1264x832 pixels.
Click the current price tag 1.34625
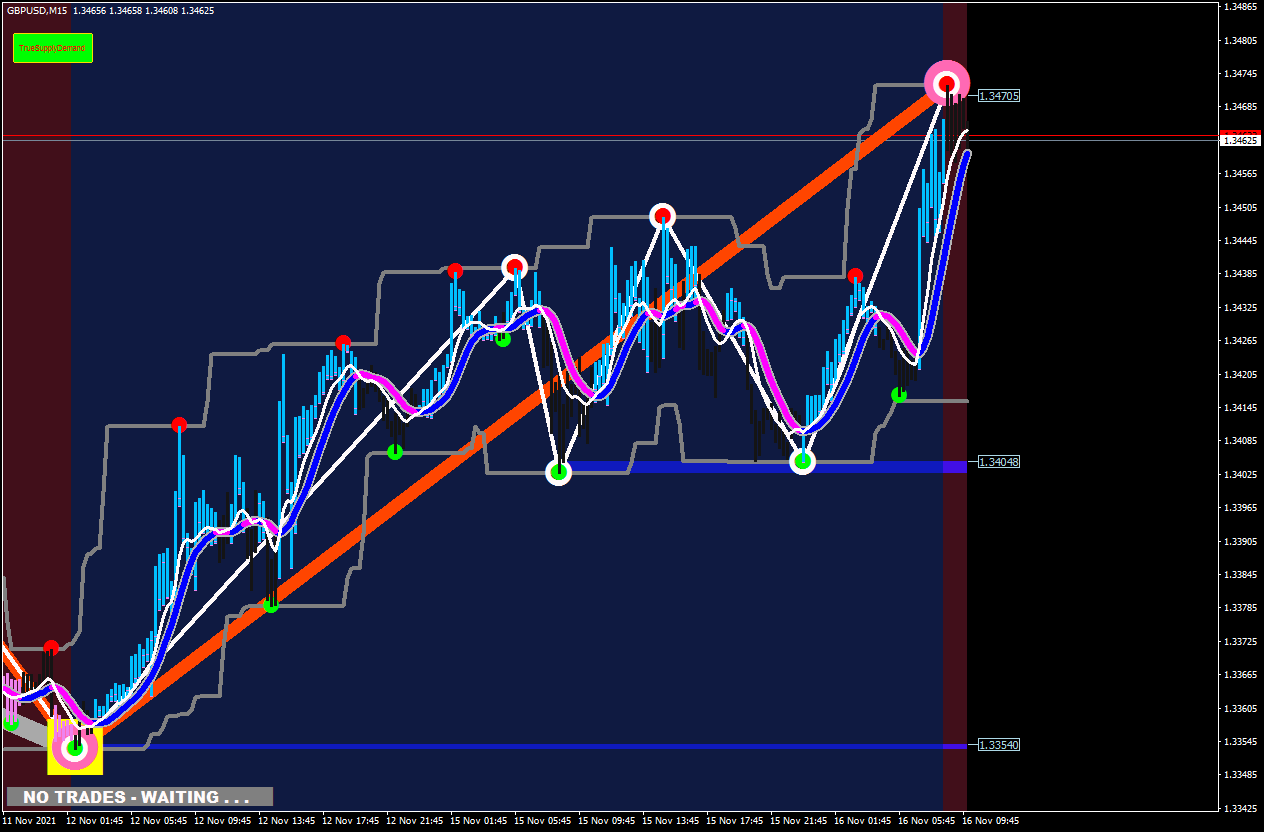[x=1241, y=141]
